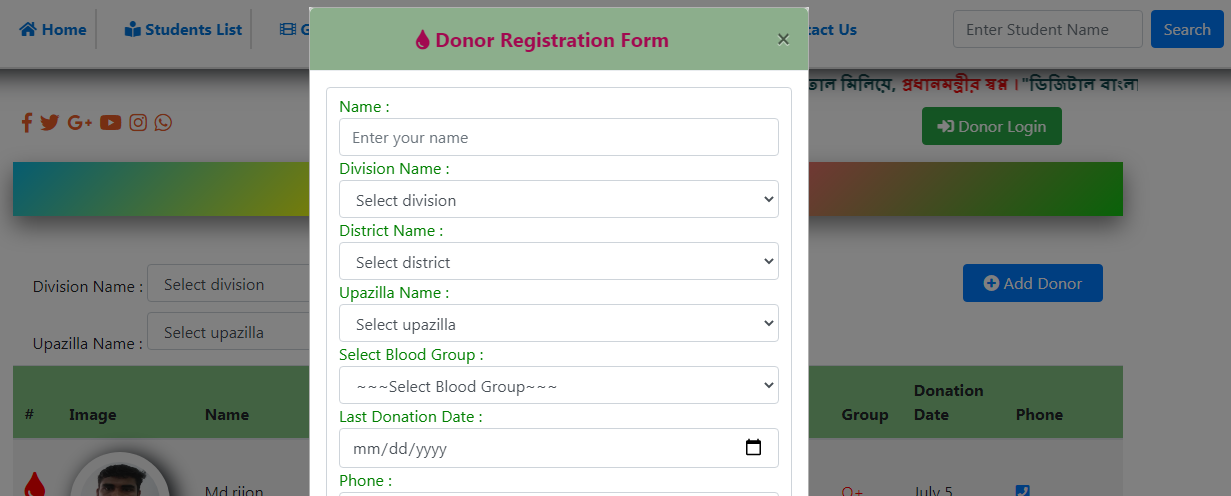This screenshot has height=496, width=1231.
Task: Click the Search button
Action: click(x=1187, y=30)
